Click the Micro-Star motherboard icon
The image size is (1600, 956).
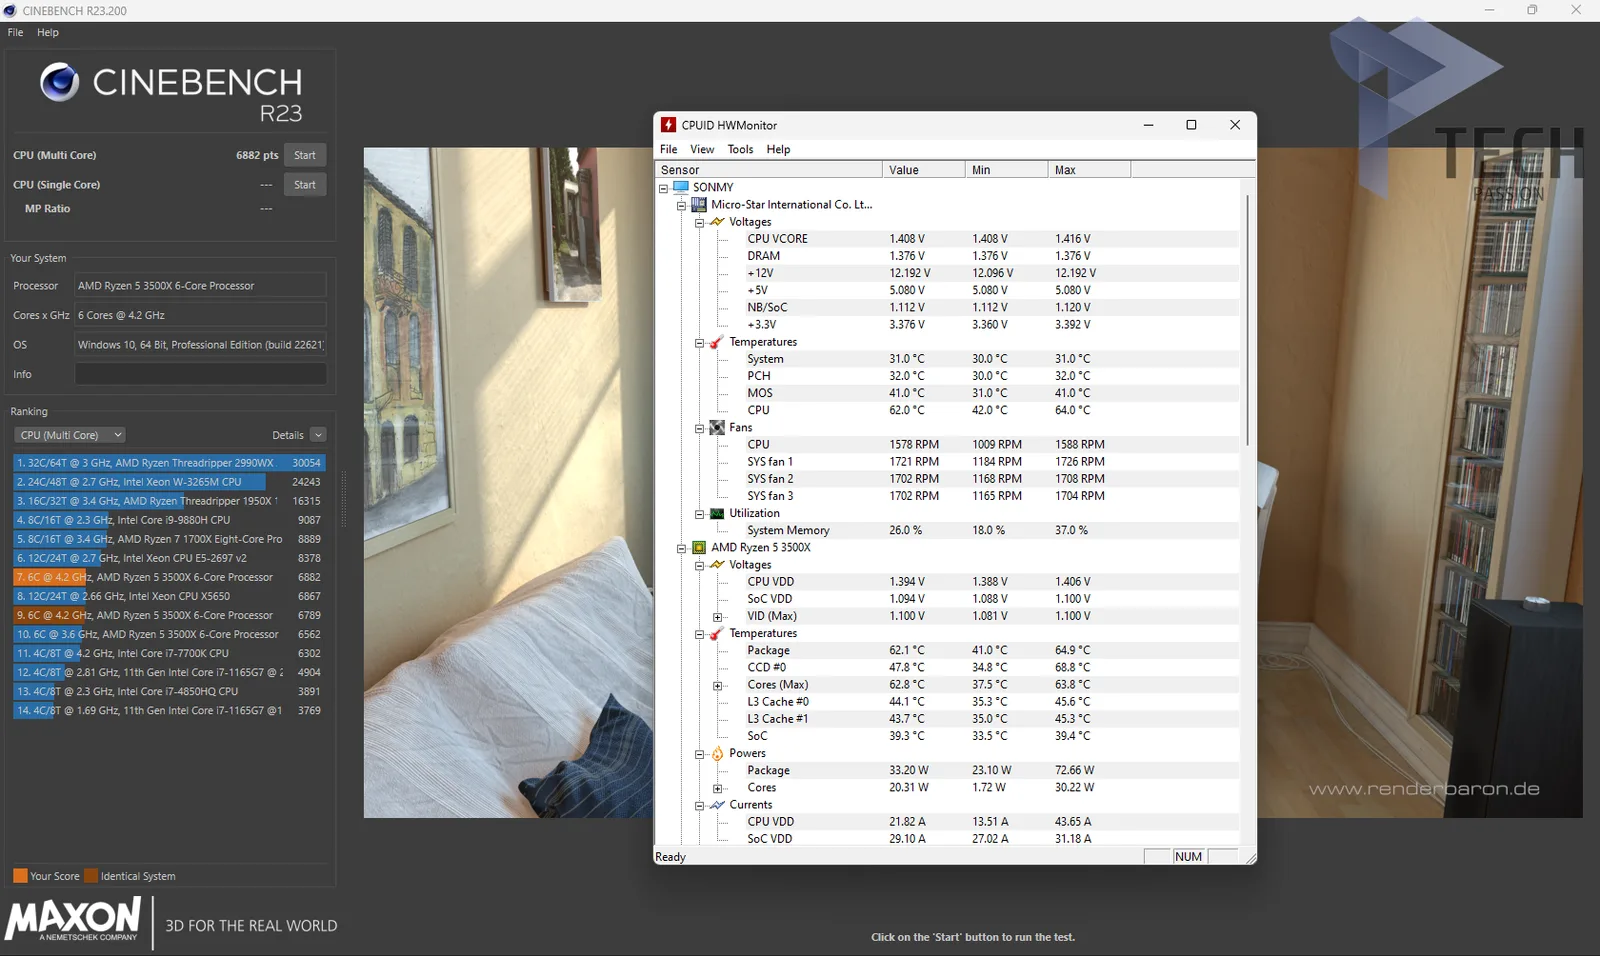point(699,204)
